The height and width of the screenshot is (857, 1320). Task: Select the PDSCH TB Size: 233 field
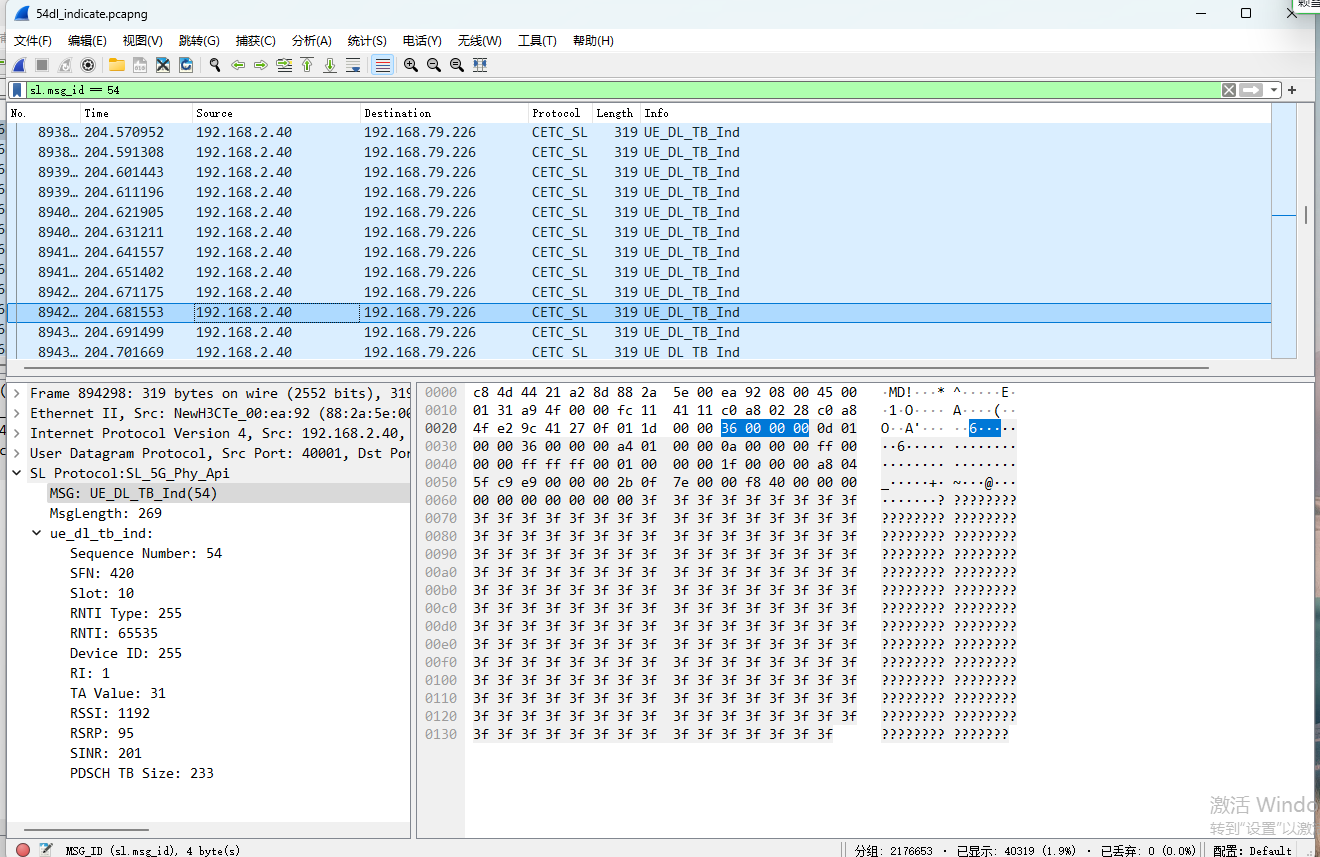[x=142, y=773]
